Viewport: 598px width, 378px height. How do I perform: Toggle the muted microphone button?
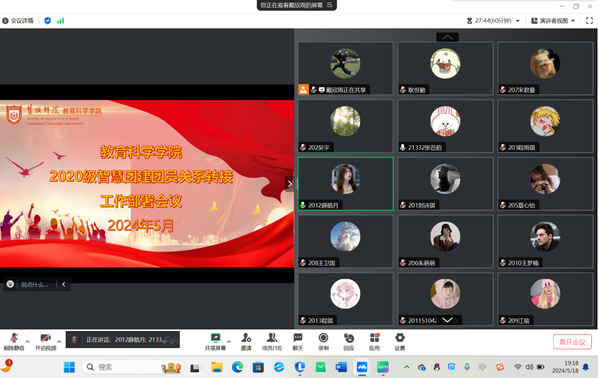[x=14, y=341]
